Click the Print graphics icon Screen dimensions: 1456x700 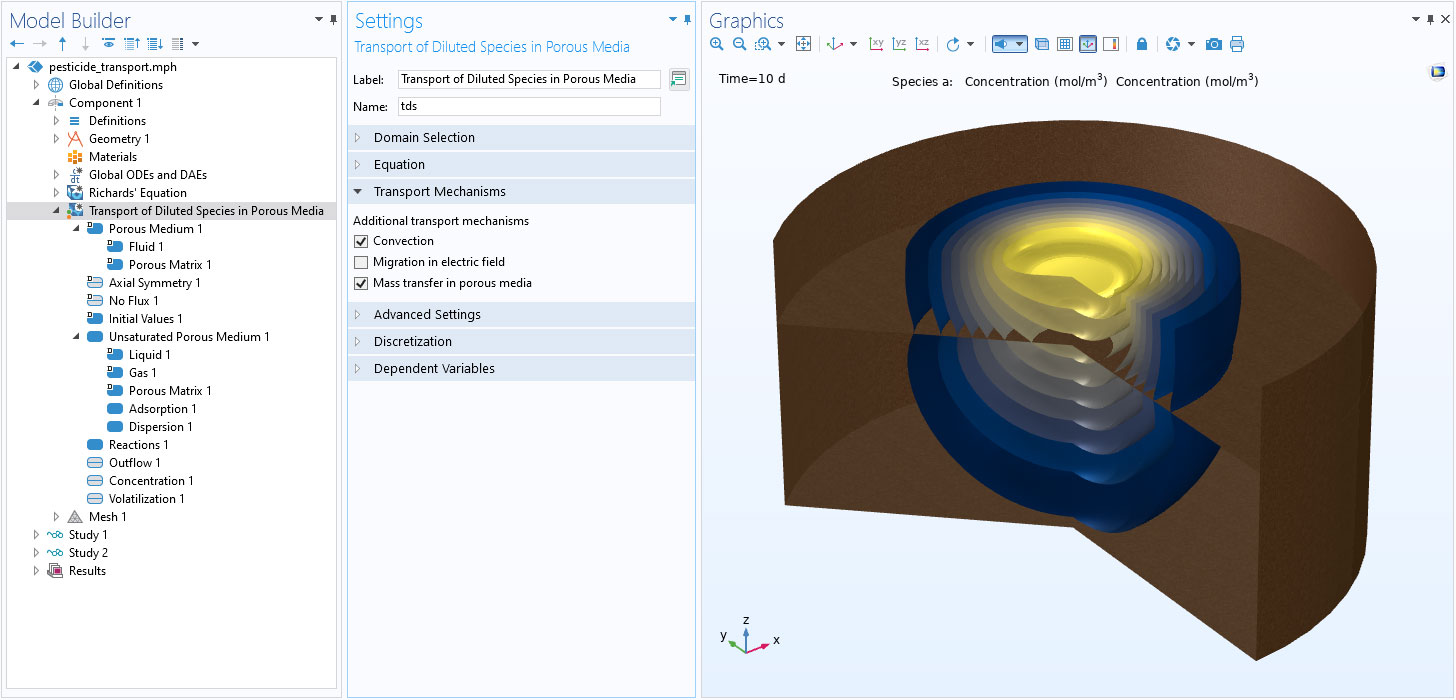pyautogui.click(x=1237, y=44)
